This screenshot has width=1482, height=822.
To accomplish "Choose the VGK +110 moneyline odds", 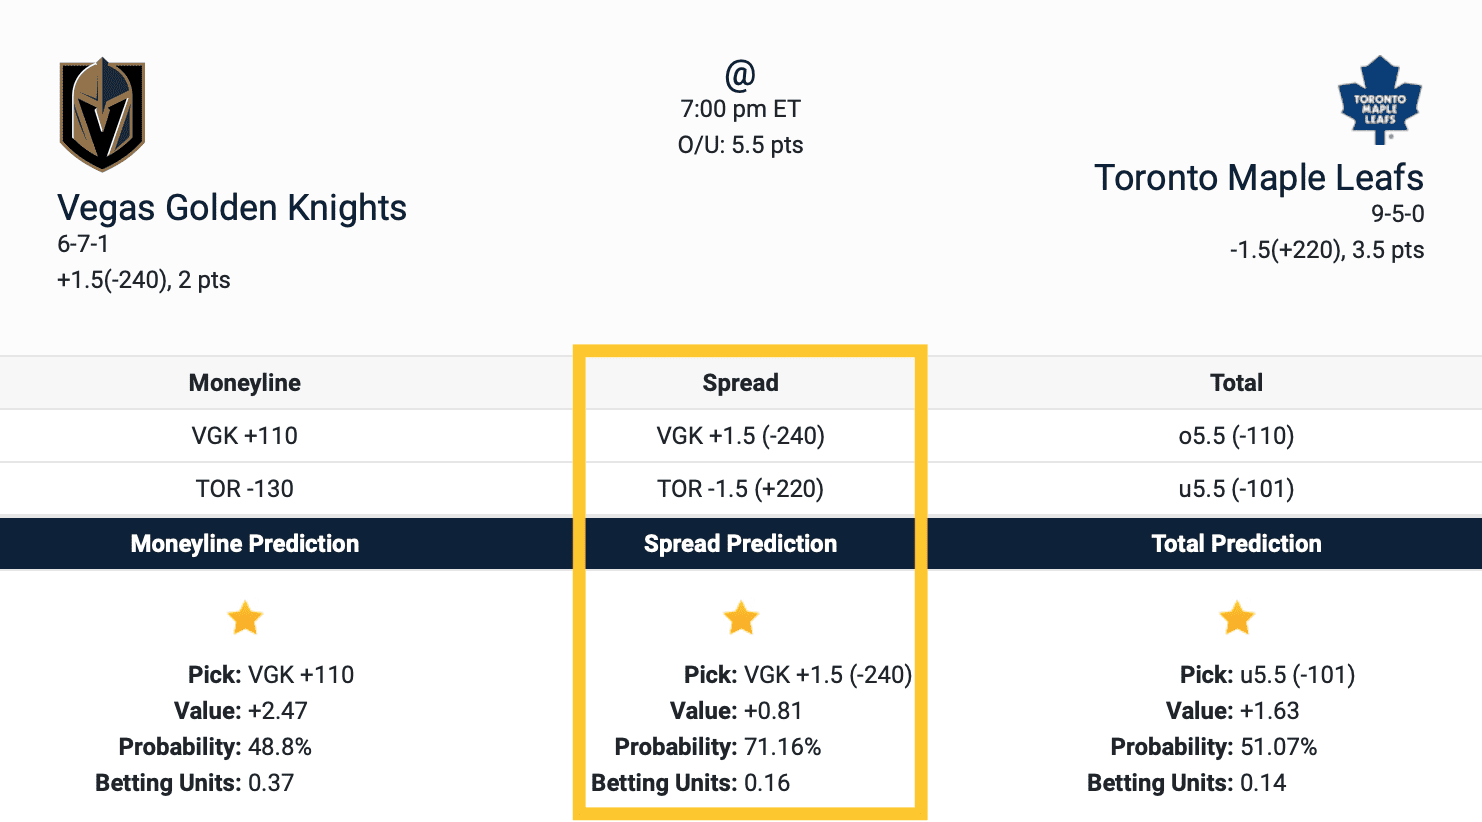I will (x=245, y=436).
